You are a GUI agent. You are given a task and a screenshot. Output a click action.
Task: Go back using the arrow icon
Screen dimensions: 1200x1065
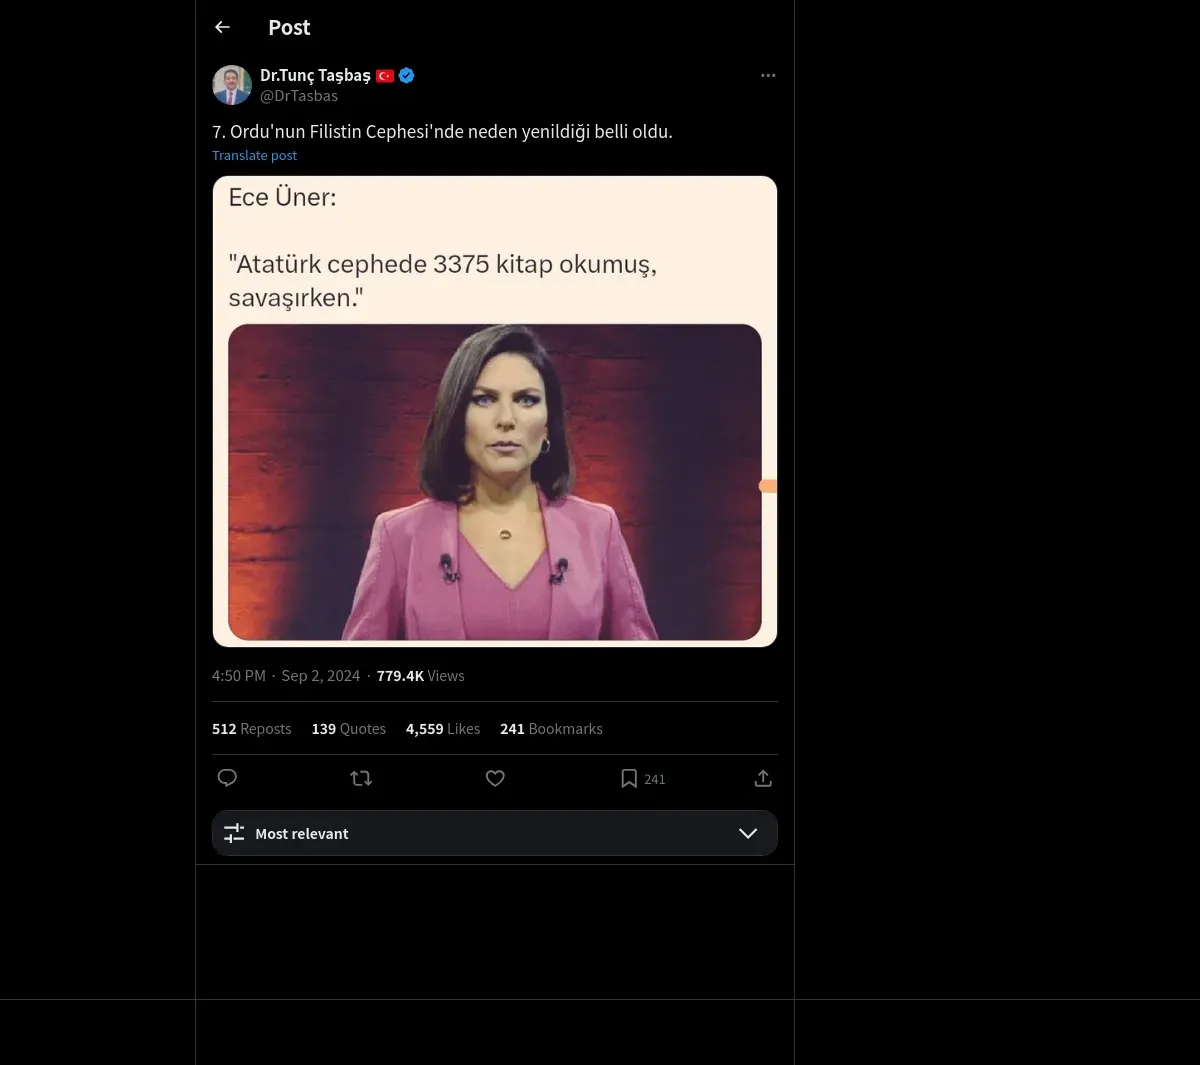[222, 28]
